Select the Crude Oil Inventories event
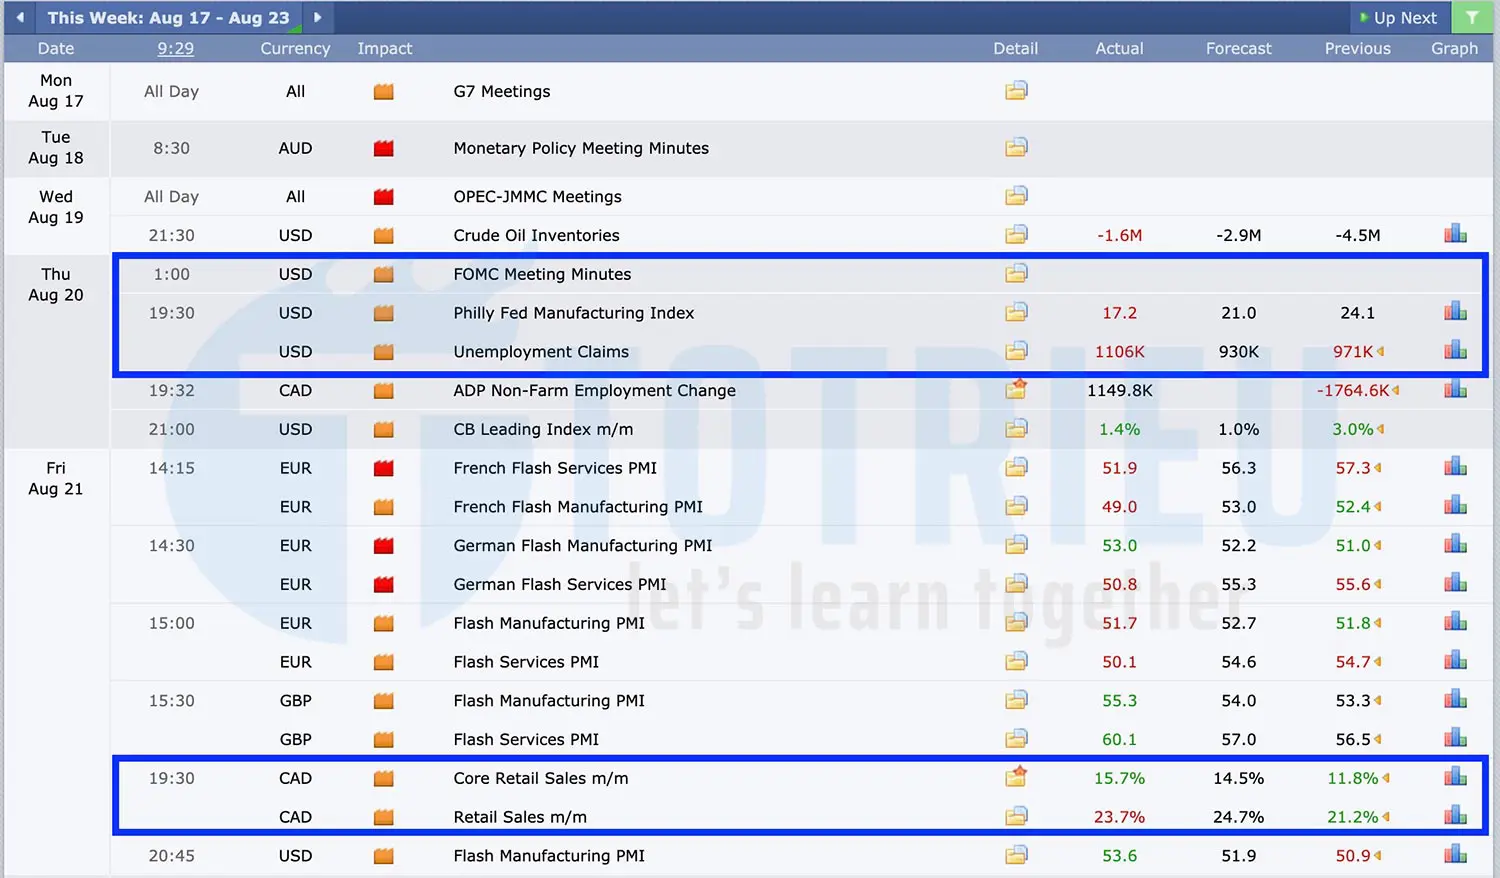Viewport: 1500px width, 878px height. coord(536,235)
